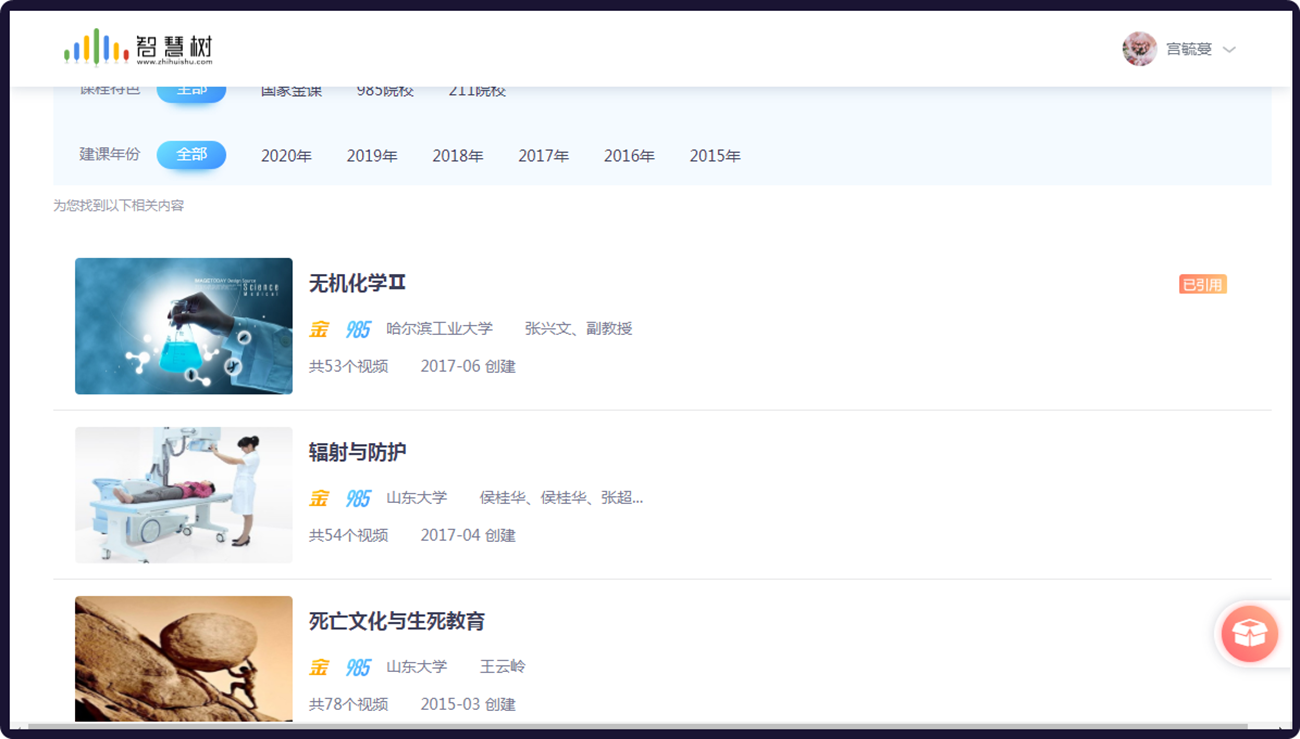The width and height of the screenshot is (1300, 739).
Task: Select 全部 under the 建课年份 filter row
Action: click(191, 155)
